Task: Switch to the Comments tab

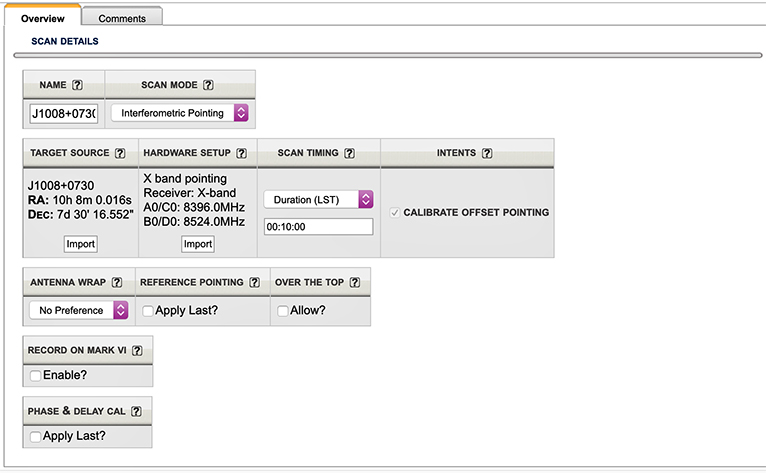Action: point(122,18)
